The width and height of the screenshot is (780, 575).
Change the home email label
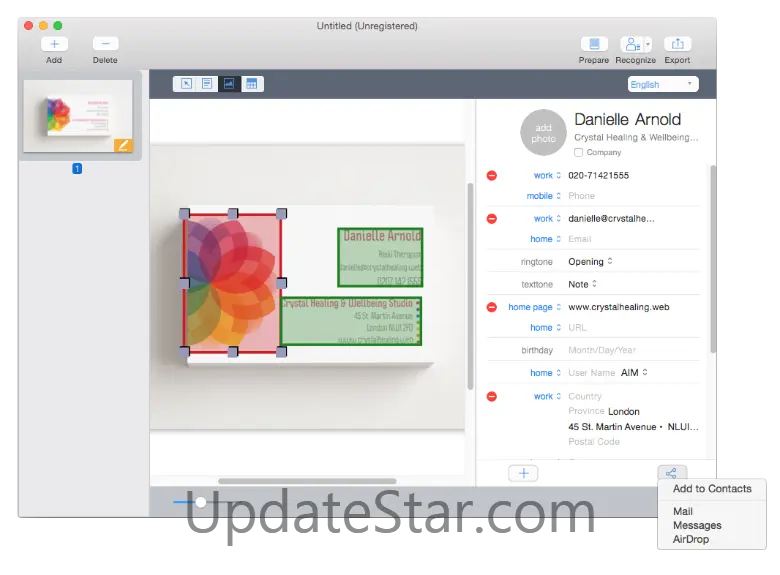[x=546, y=239]
